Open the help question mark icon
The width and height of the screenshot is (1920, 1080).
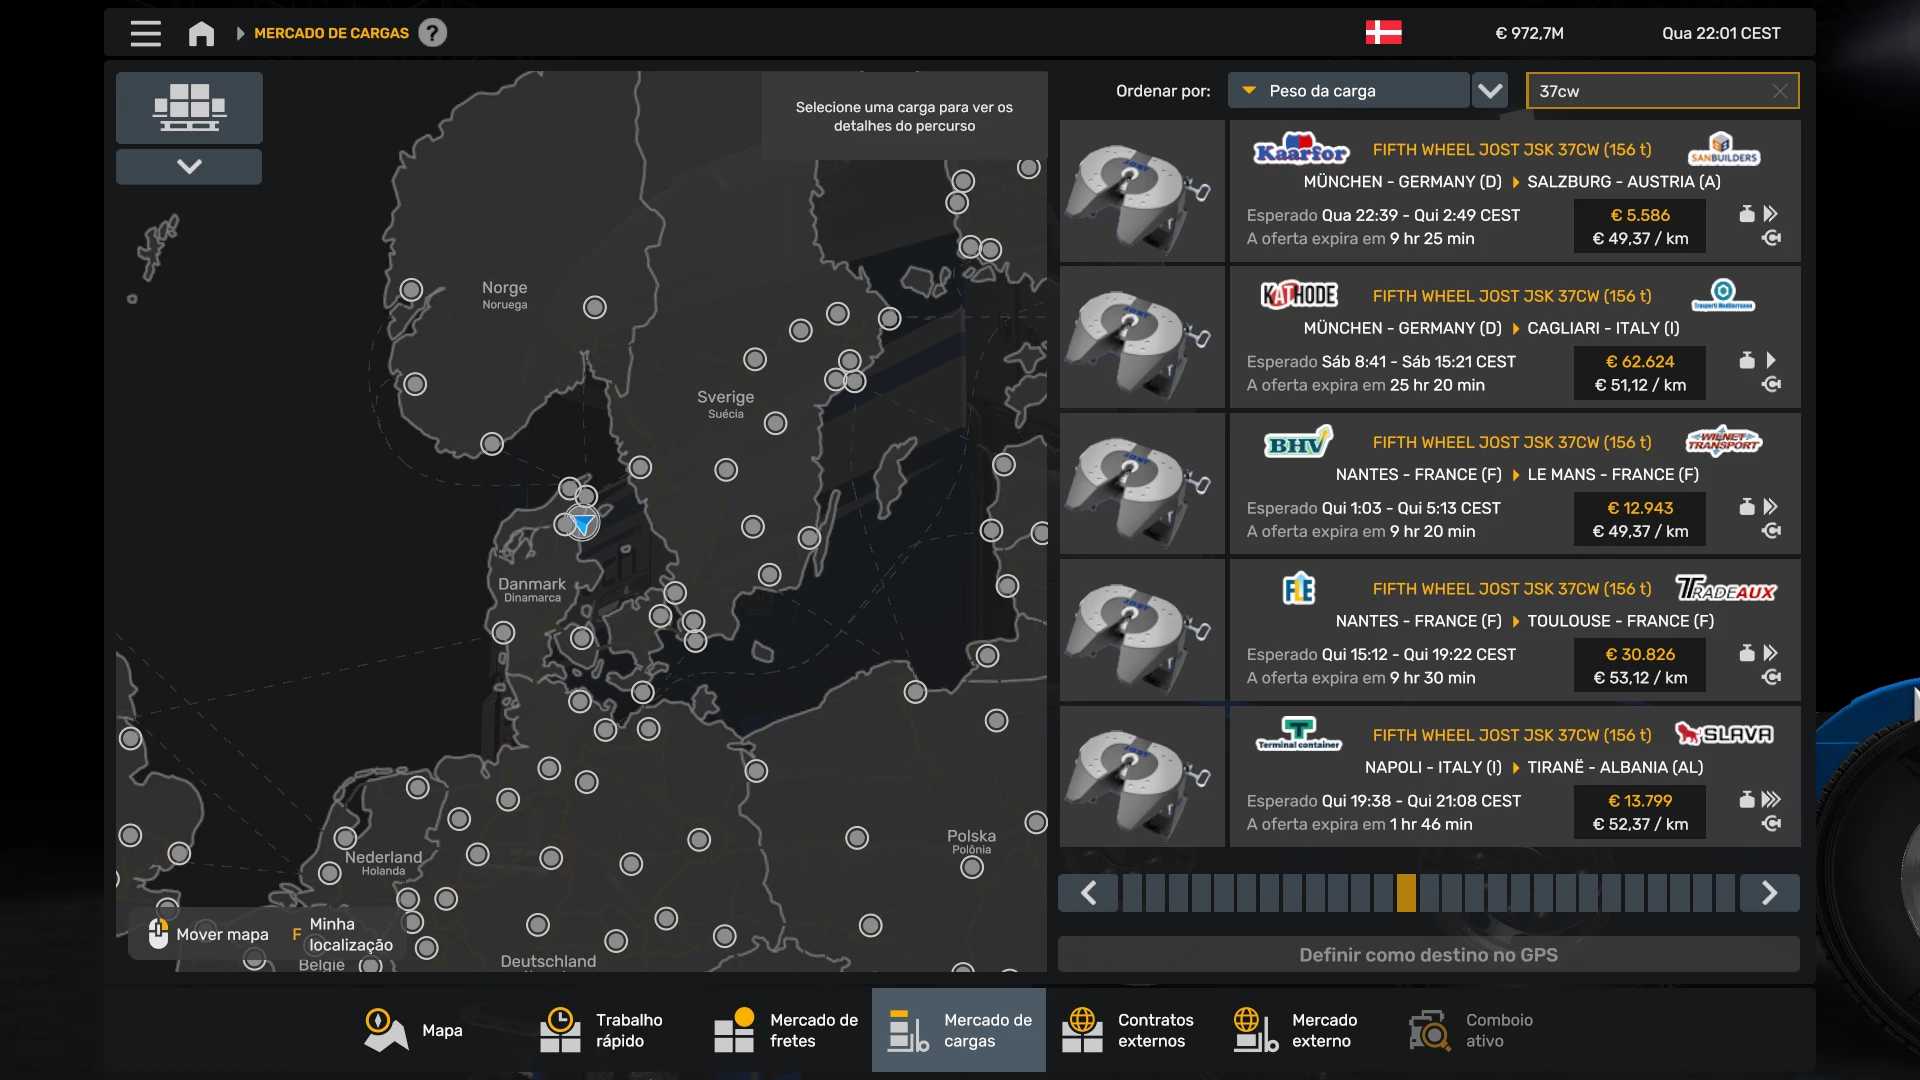[432, 33]
